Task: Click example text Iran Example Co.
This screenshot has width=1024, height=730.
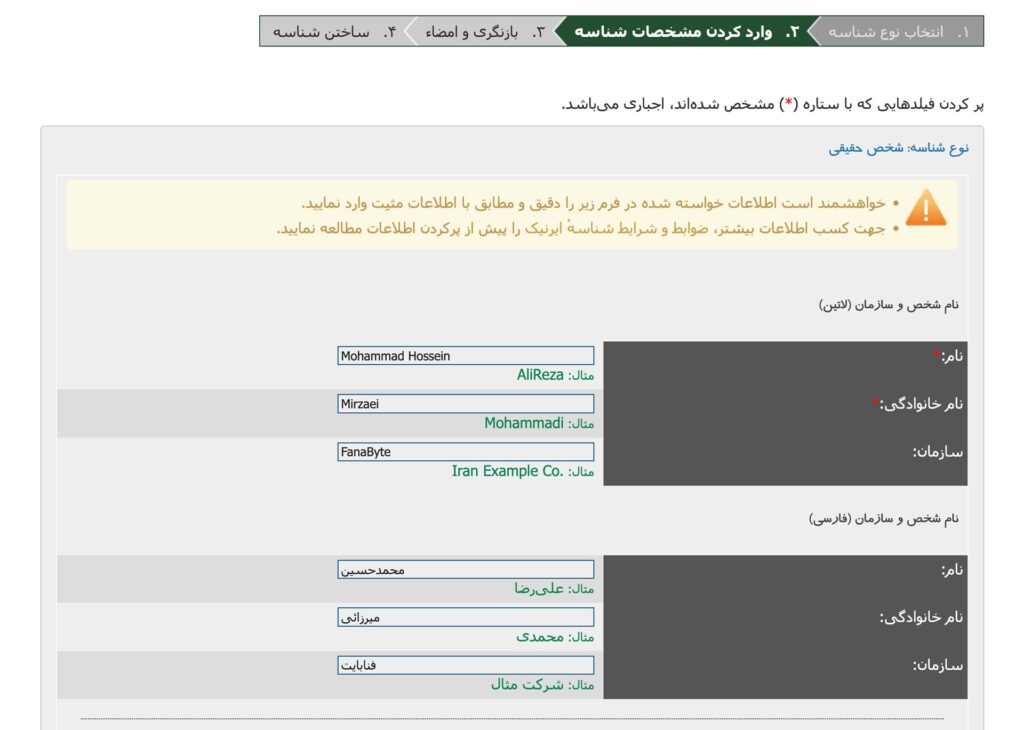Action: [x=507, y=471]
